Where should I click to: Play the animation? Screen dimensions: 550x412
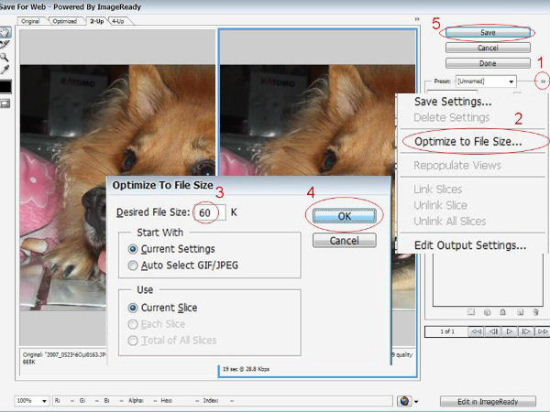[x=509, y=331]
